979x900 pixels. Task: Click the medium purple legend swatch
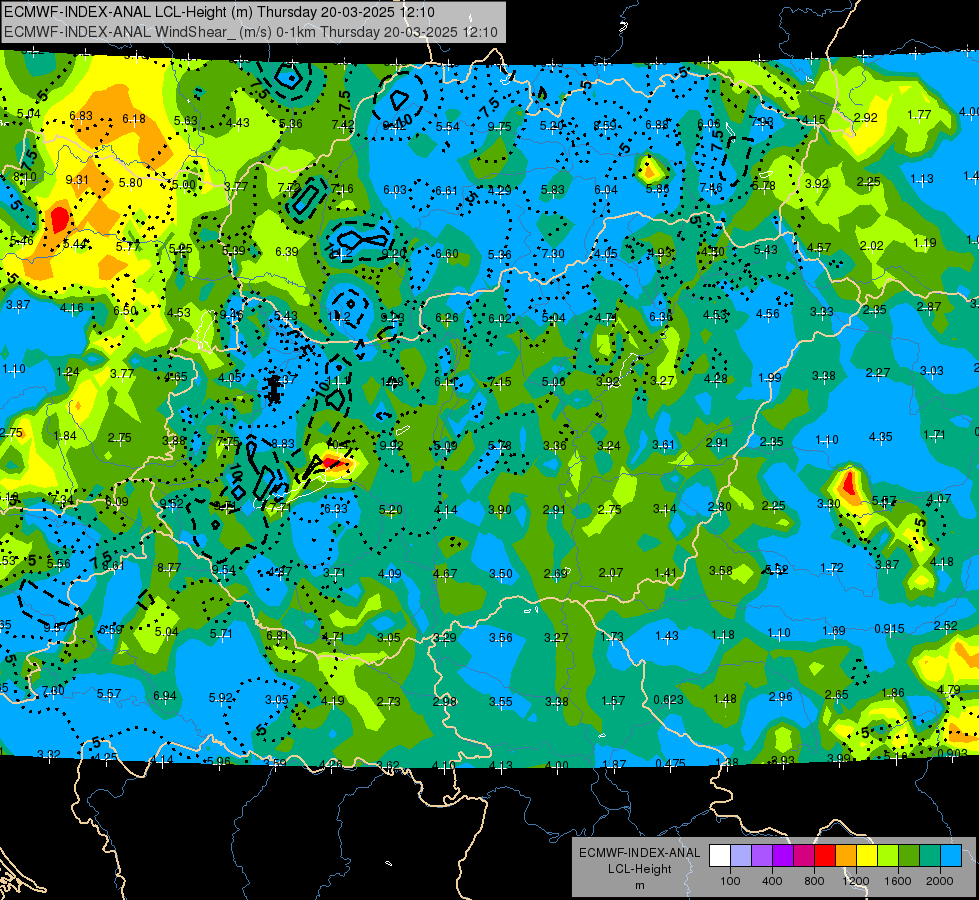pyautogui.click(x=762, y=856)
